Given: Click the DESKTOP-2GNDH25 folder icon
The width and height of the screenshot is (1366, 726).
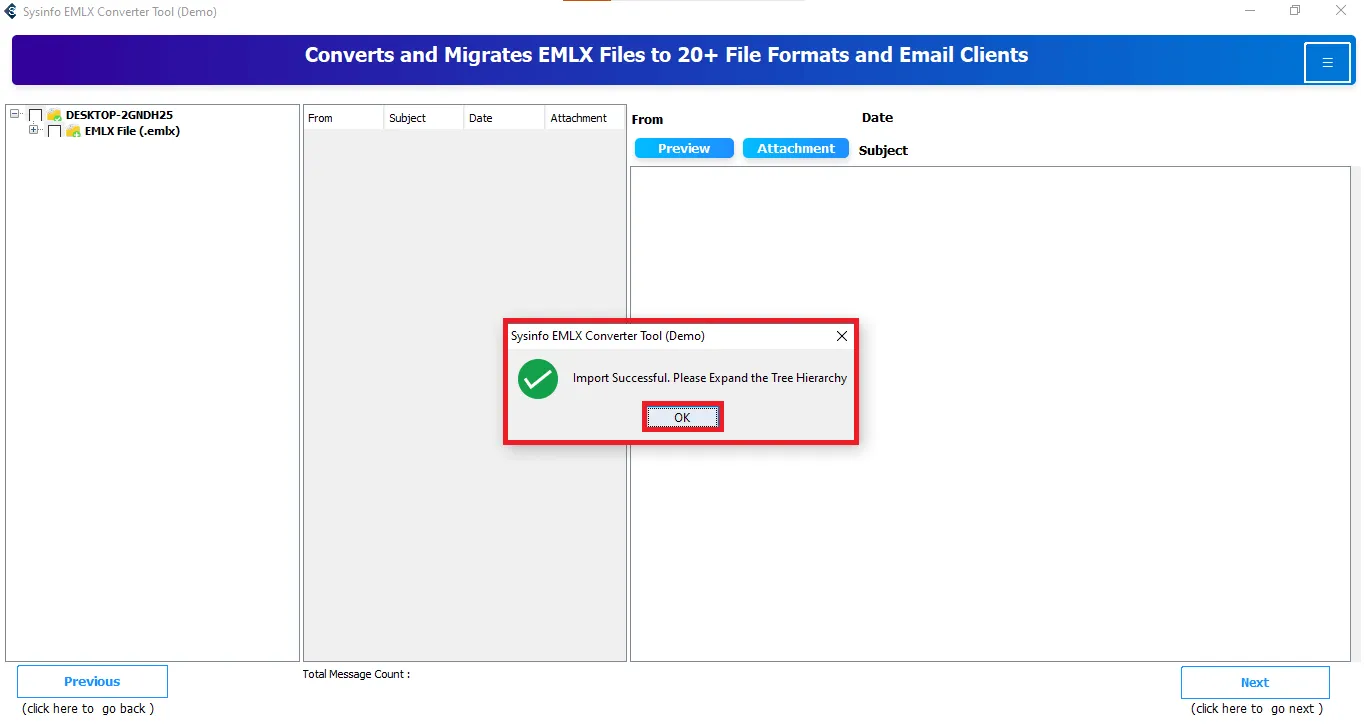Looking at the screenshot, I should click(54, 115).
